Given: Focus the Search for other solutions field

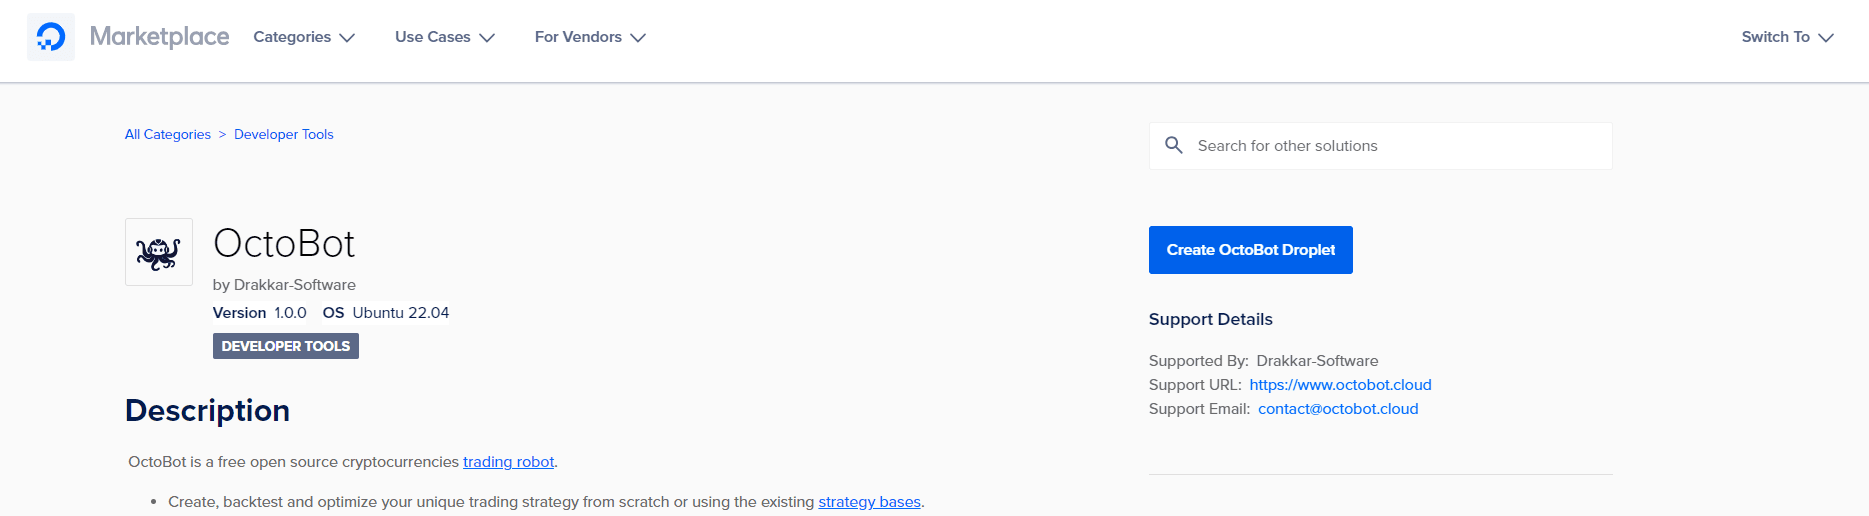Looking at the screenshot, I should 1381,146.
